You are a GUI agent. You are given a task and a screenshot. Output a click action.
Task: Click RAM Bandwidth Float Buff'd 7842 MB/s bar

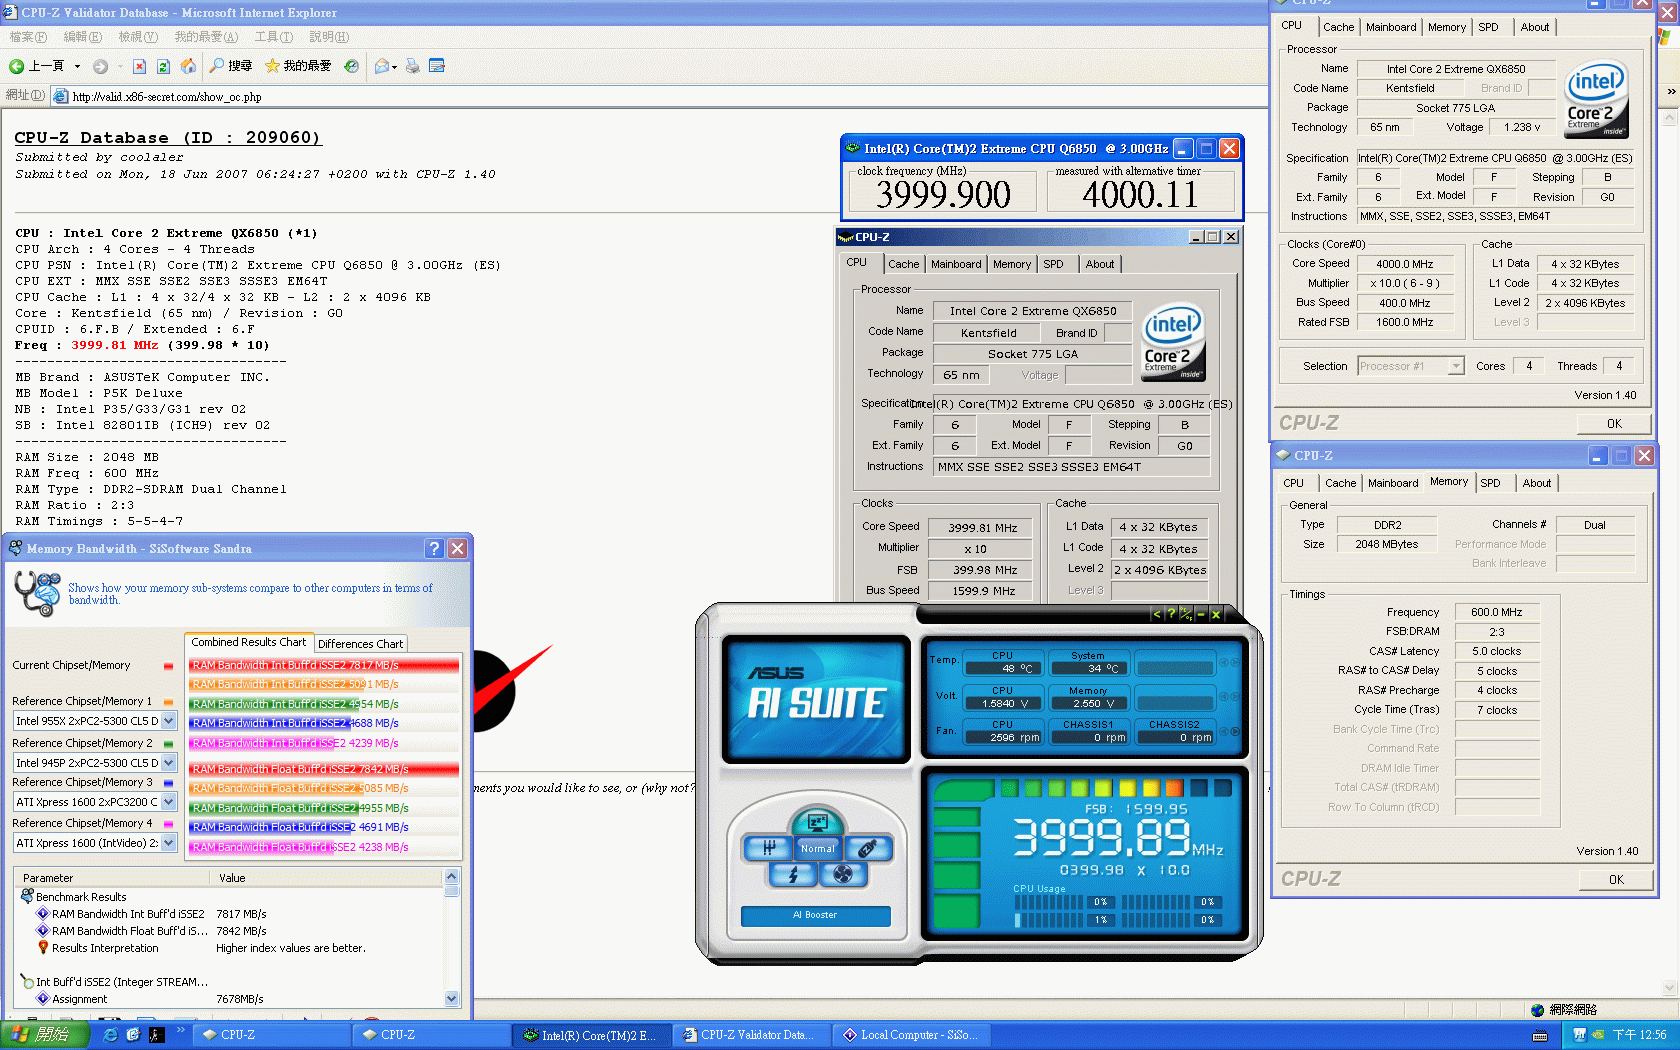[x=324, y=769]
